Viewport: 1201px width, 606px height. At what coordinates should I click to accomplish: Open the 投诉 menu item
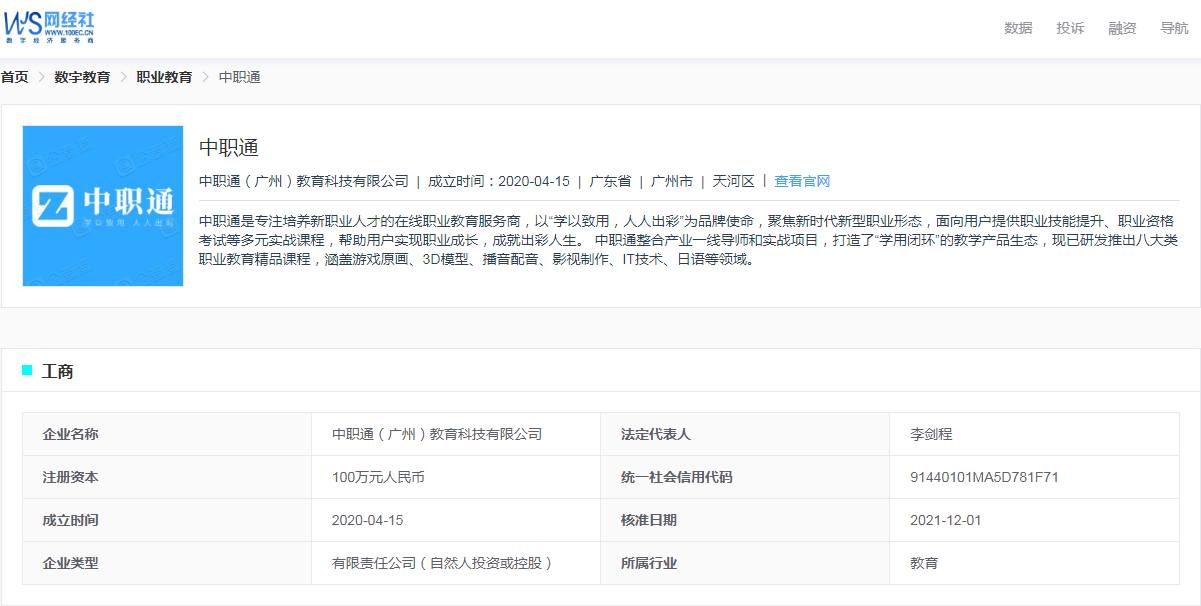(1070, 28)
